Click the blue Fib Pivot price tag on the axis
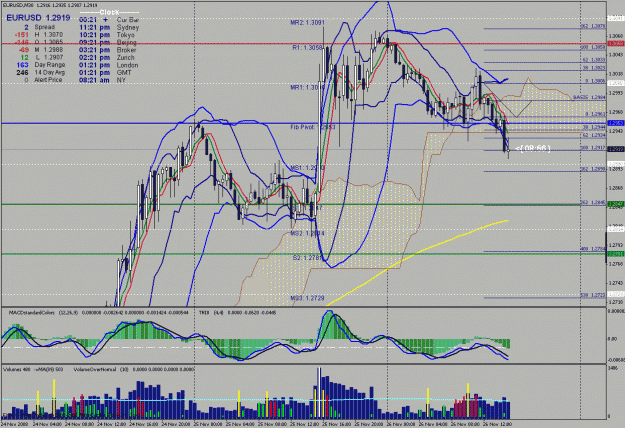The width and height of the screenshot is (625, 428). tap(616, 124)
